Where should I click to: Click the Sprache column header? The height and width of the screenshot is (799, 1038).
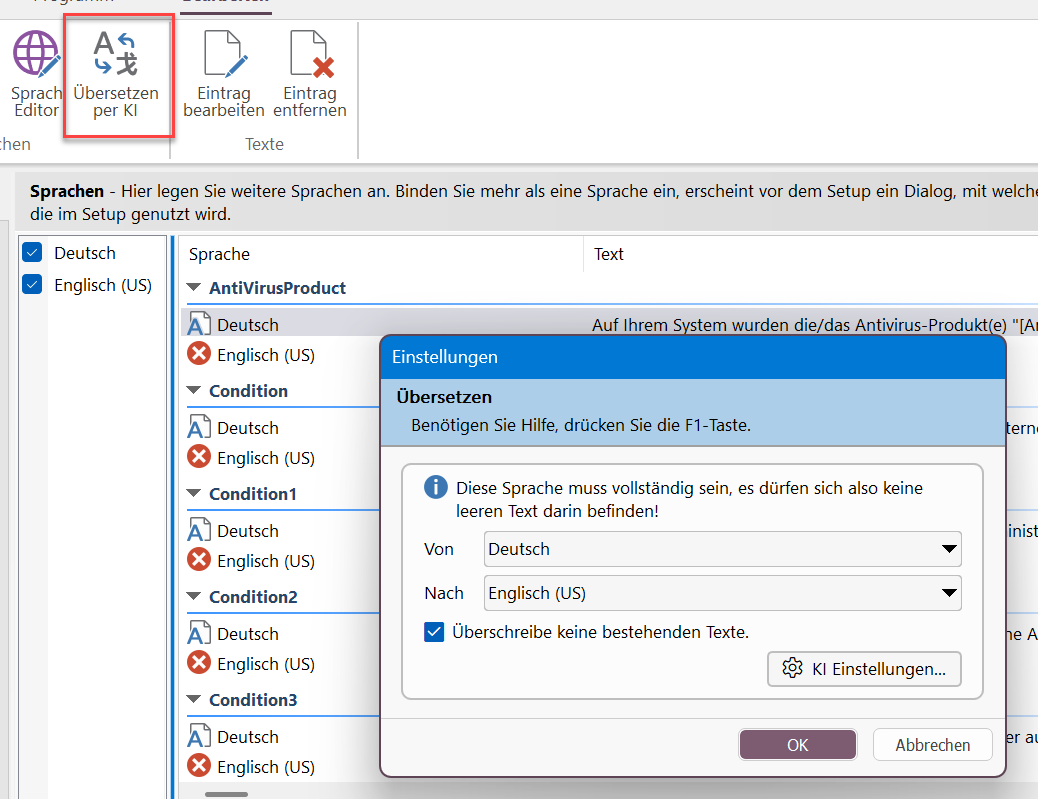[381, 254]
